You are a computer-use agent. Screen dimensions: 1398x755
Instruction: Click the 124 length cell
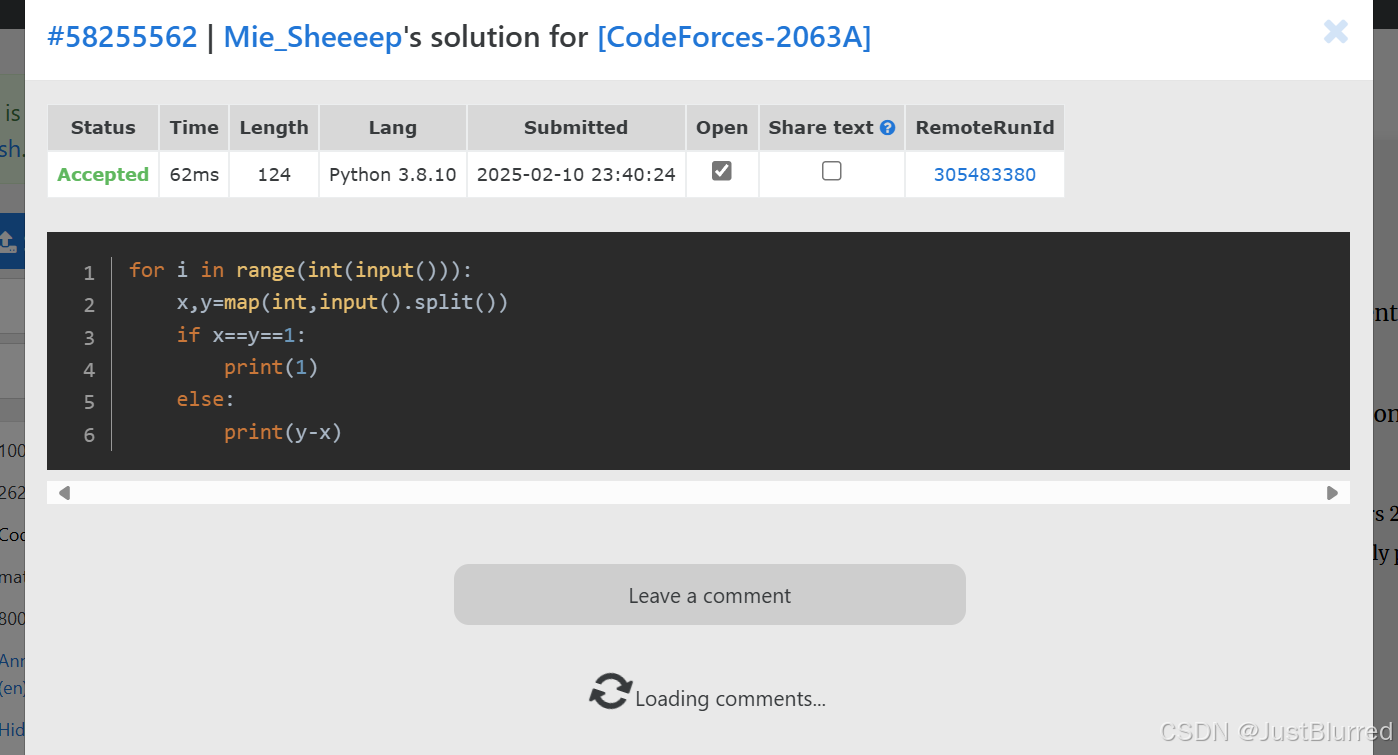[274, 174]
